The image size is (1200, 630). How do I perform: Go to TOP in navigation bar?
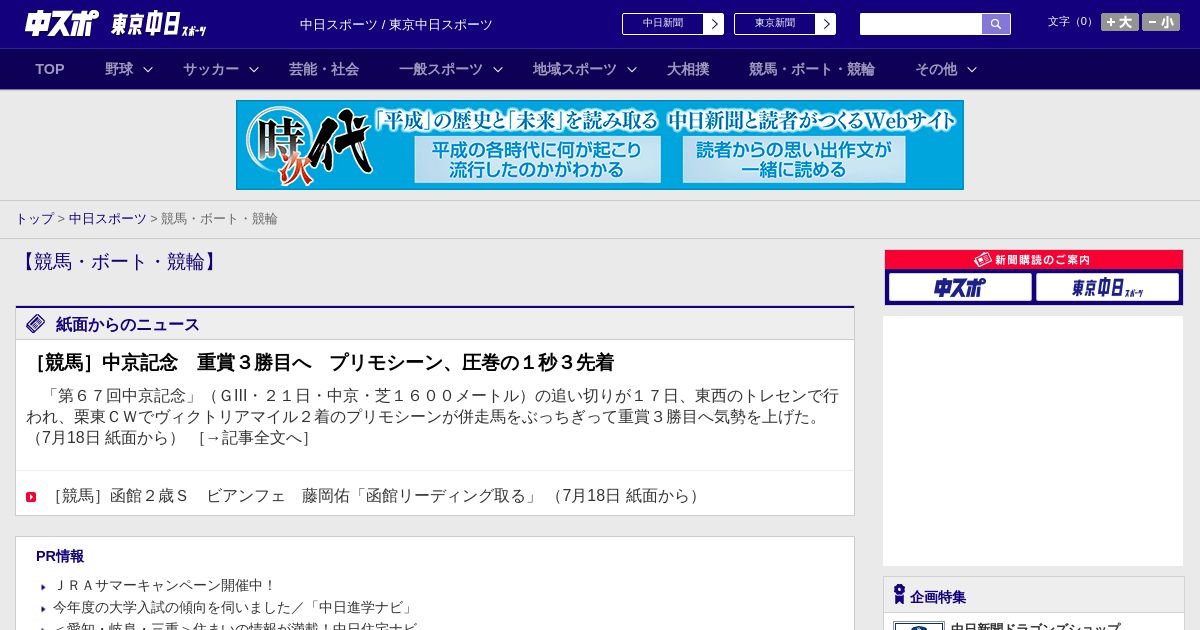tap(50, 69)
